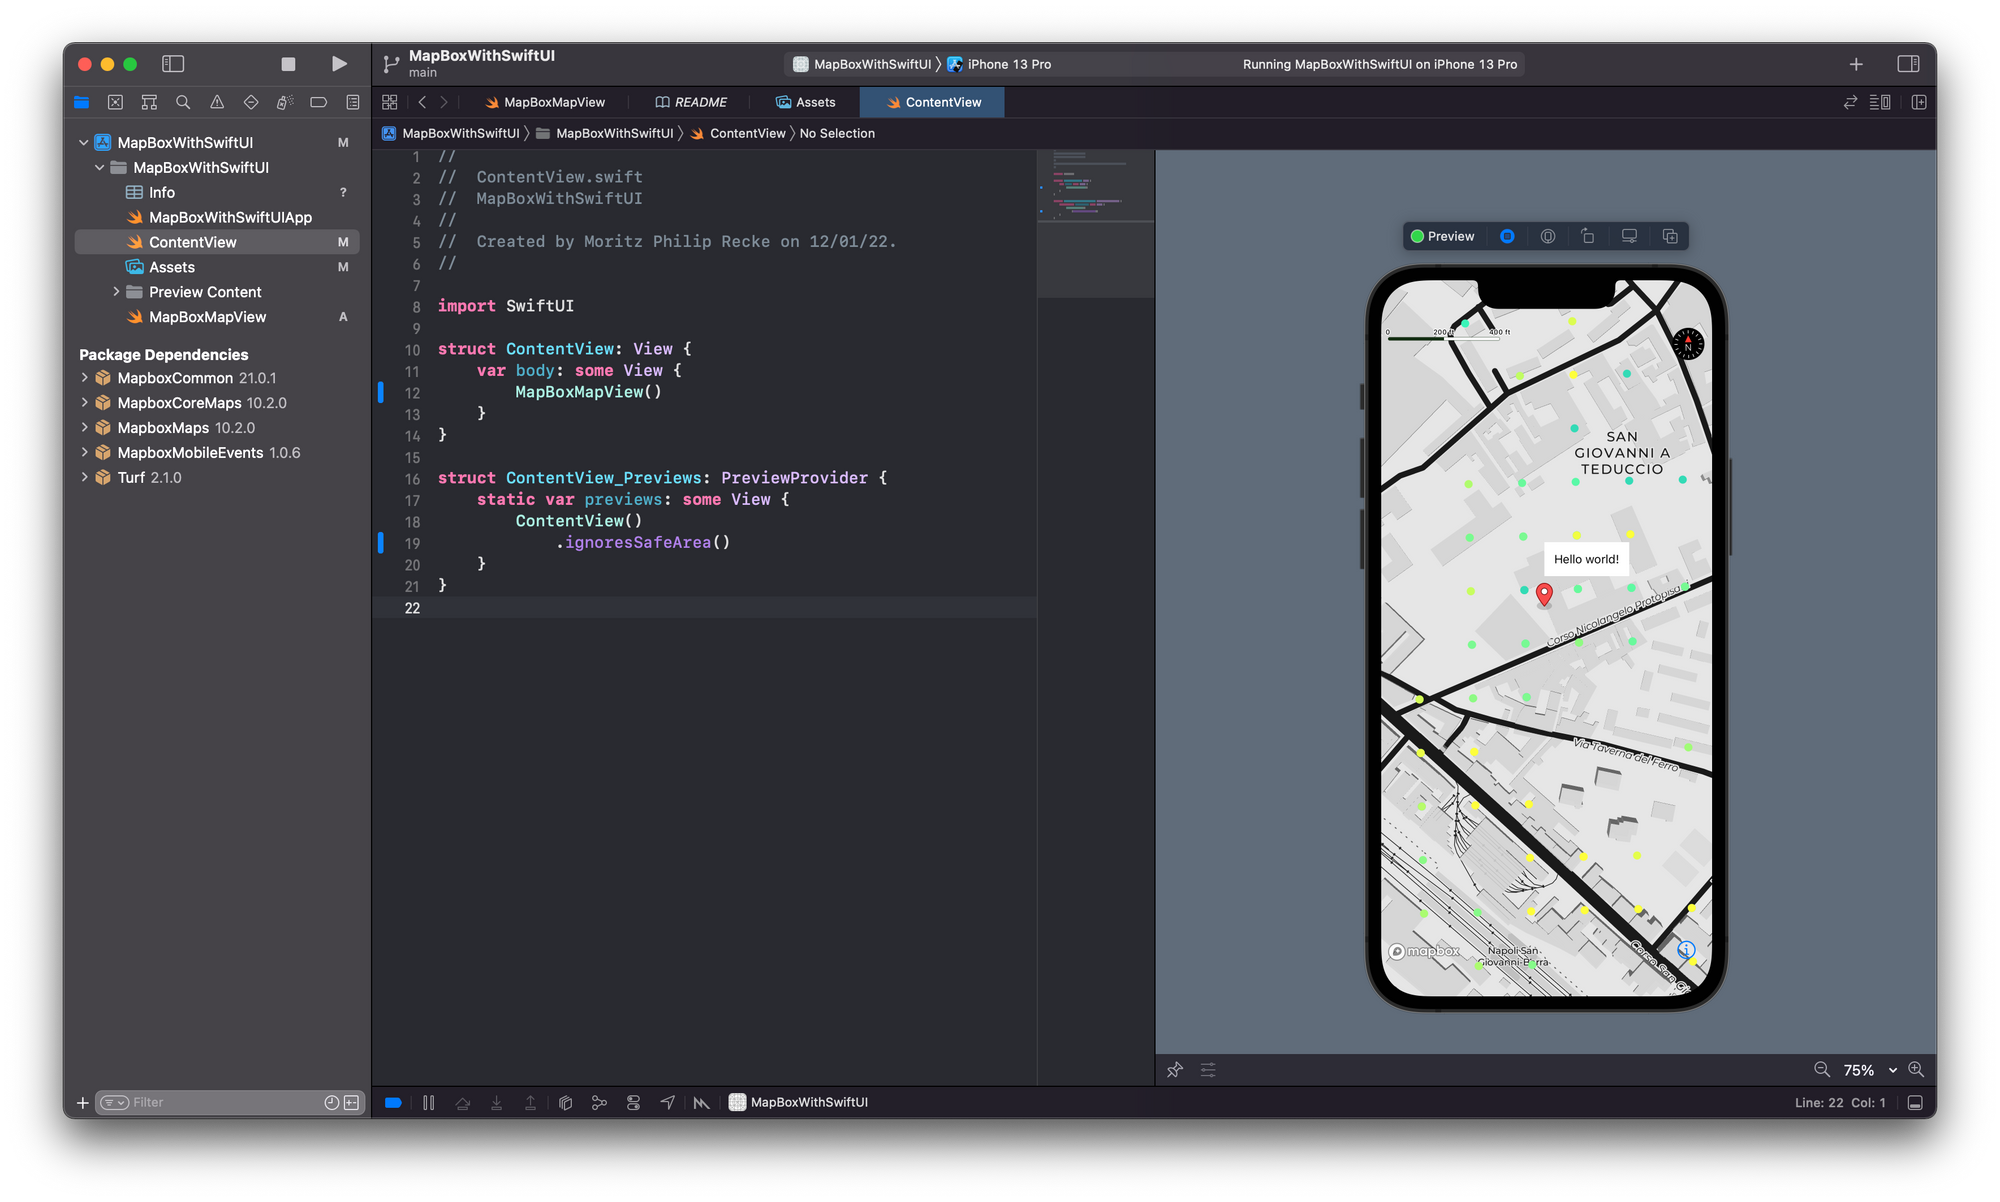Open the Library plus icon in toolbar
Image resolution: width=2000 pixels, height=1202 pixels.
pyautogui.click(x=1855, y=63)
